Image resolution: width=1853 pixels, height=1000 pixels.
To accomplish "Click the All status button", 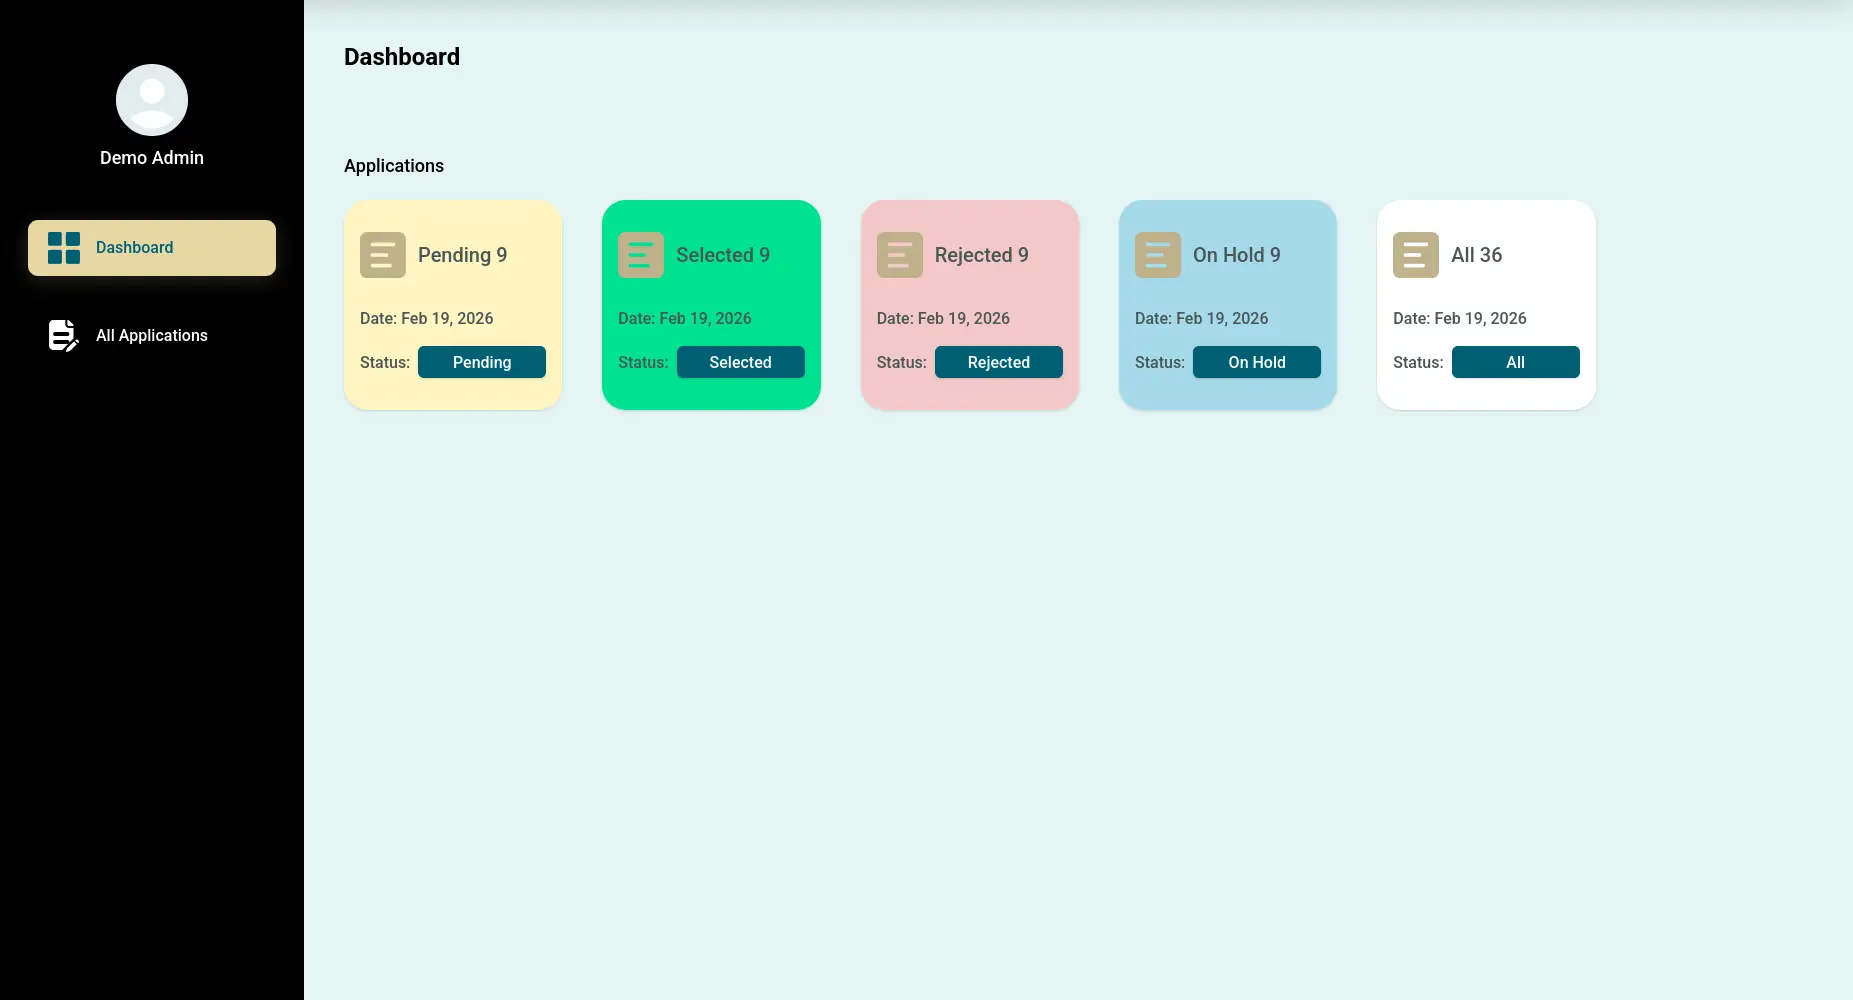I will [x=1515, y=362].
